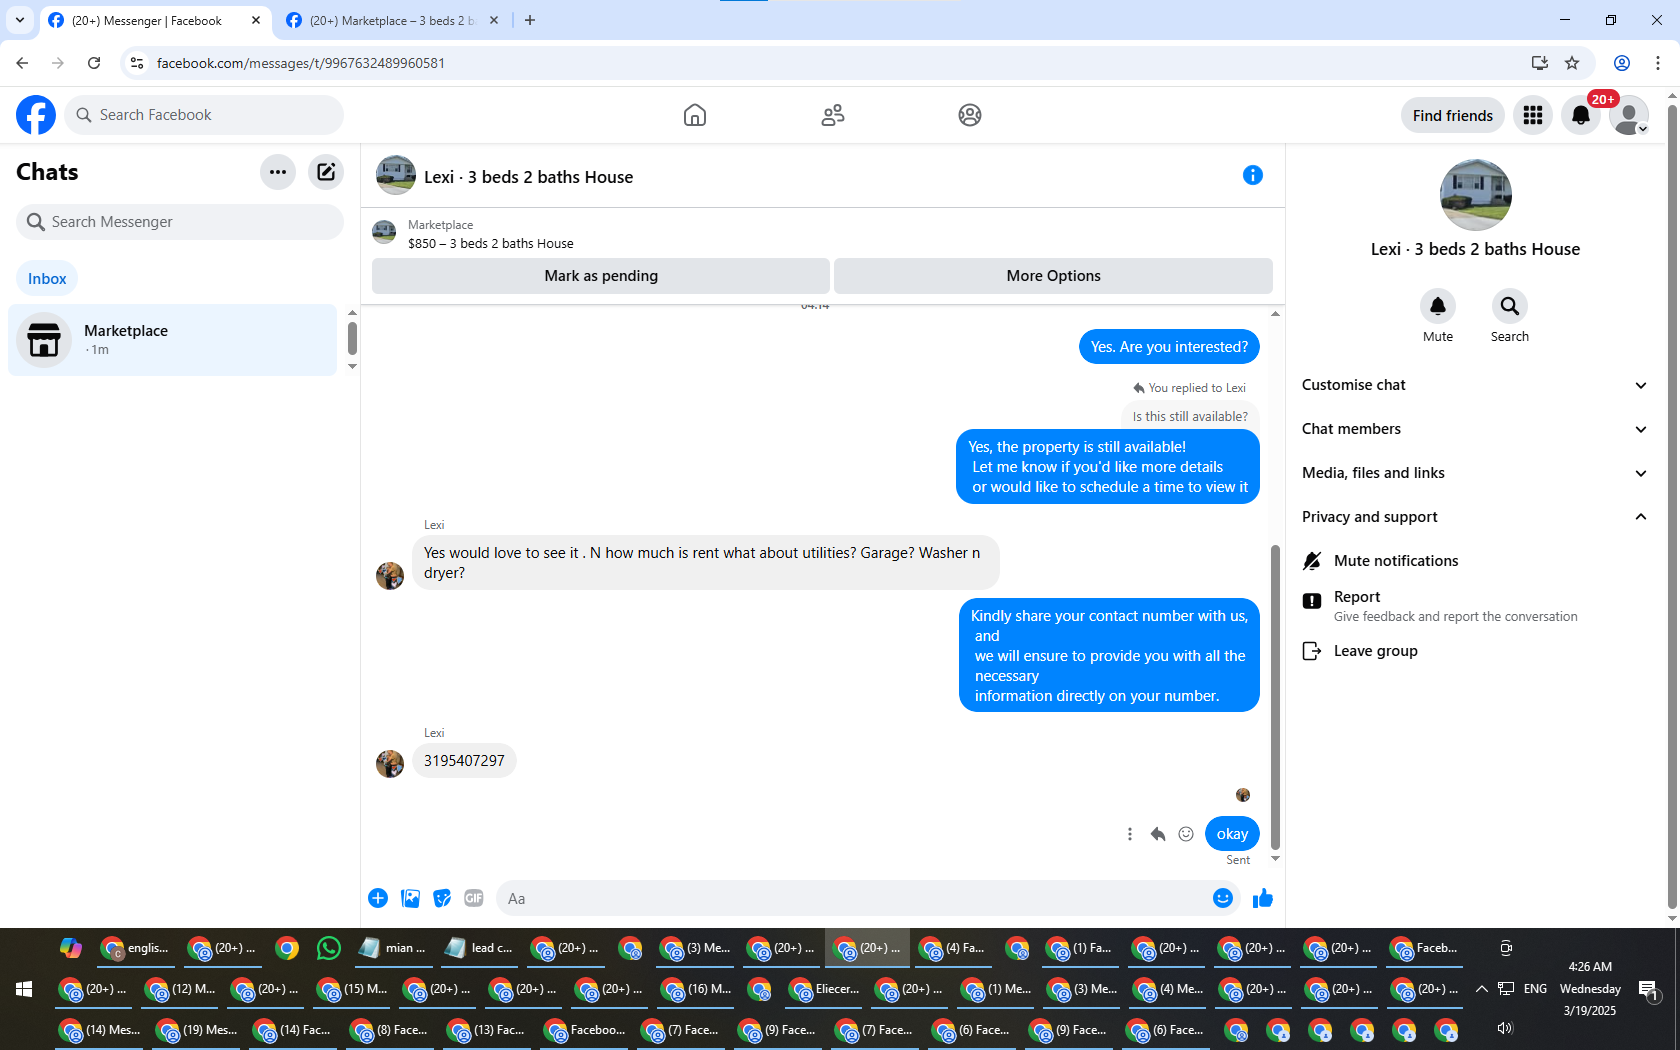React to the okay message
The height and width of the screenshot is (1050, 1680).
pyautogui.click(x=1186, y=834)
